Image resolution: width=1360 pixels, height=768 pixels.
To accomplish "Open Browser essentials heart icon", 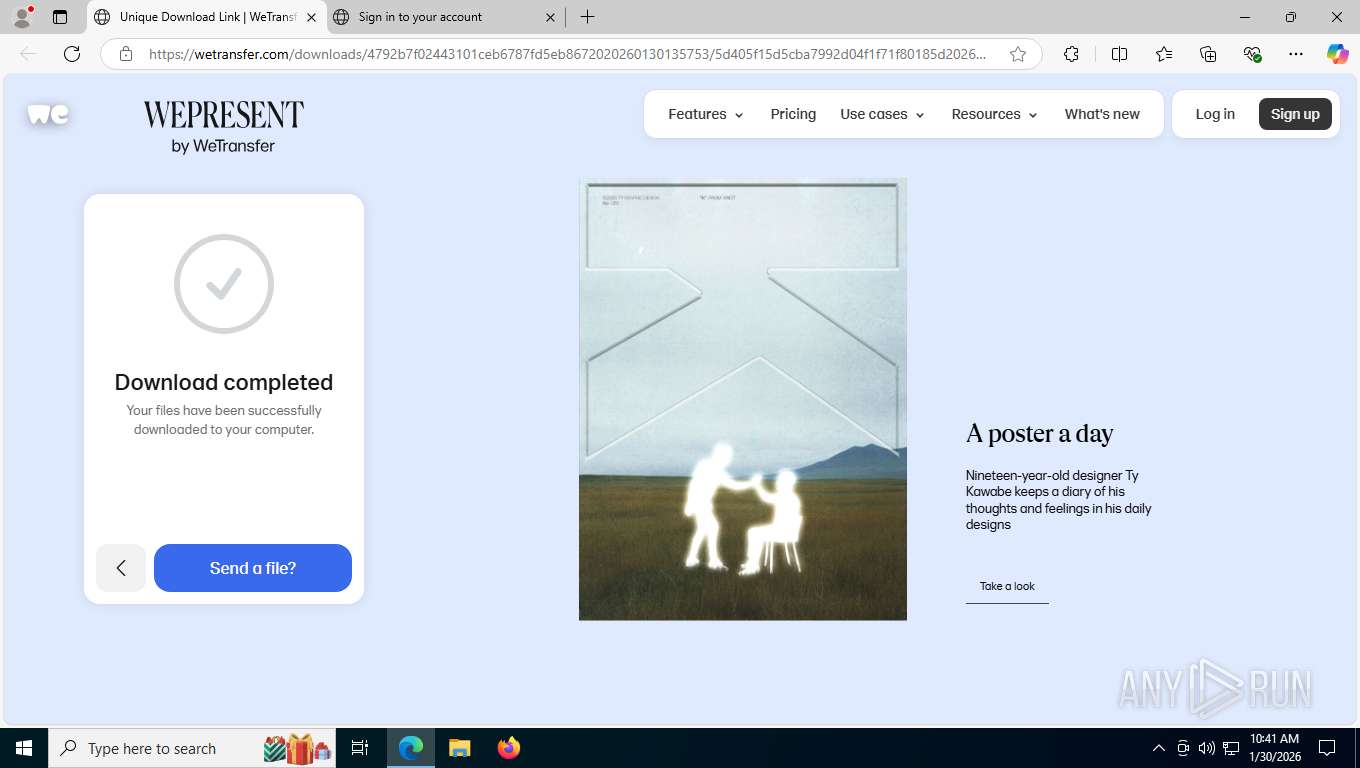I will coord(1252,54).
